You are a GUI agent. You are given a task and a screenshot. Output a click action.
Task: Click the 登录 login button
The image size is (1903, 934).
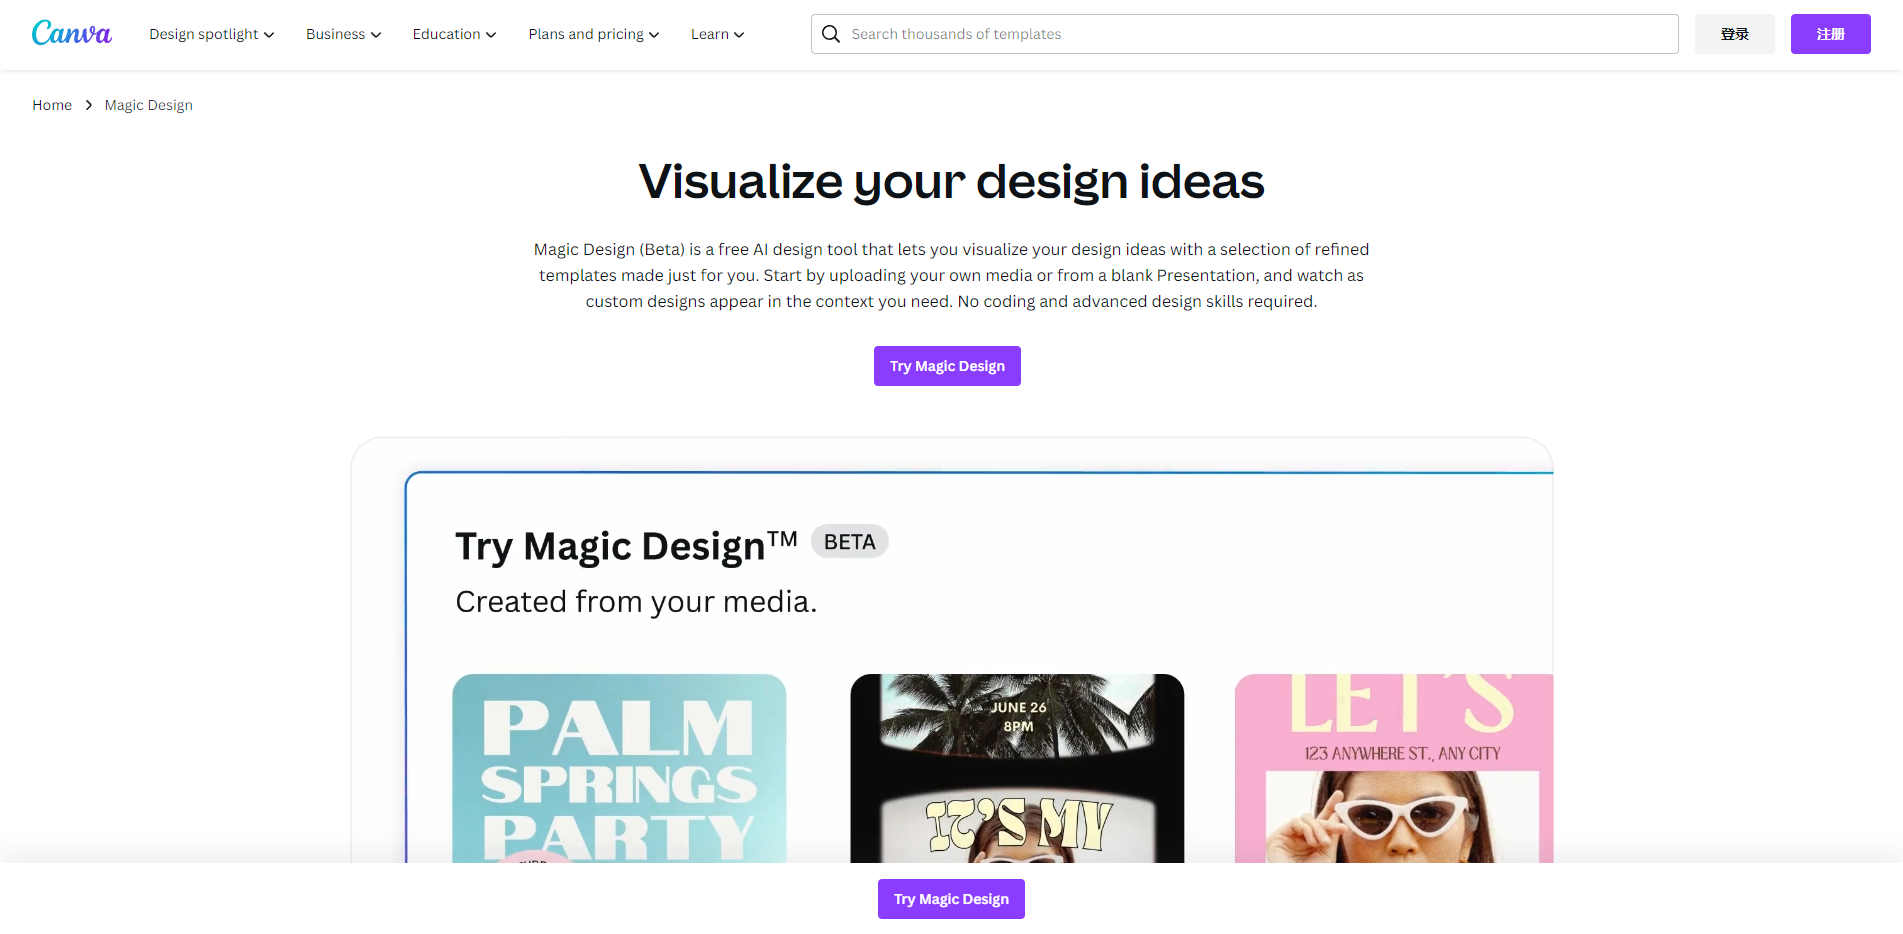1734,33
